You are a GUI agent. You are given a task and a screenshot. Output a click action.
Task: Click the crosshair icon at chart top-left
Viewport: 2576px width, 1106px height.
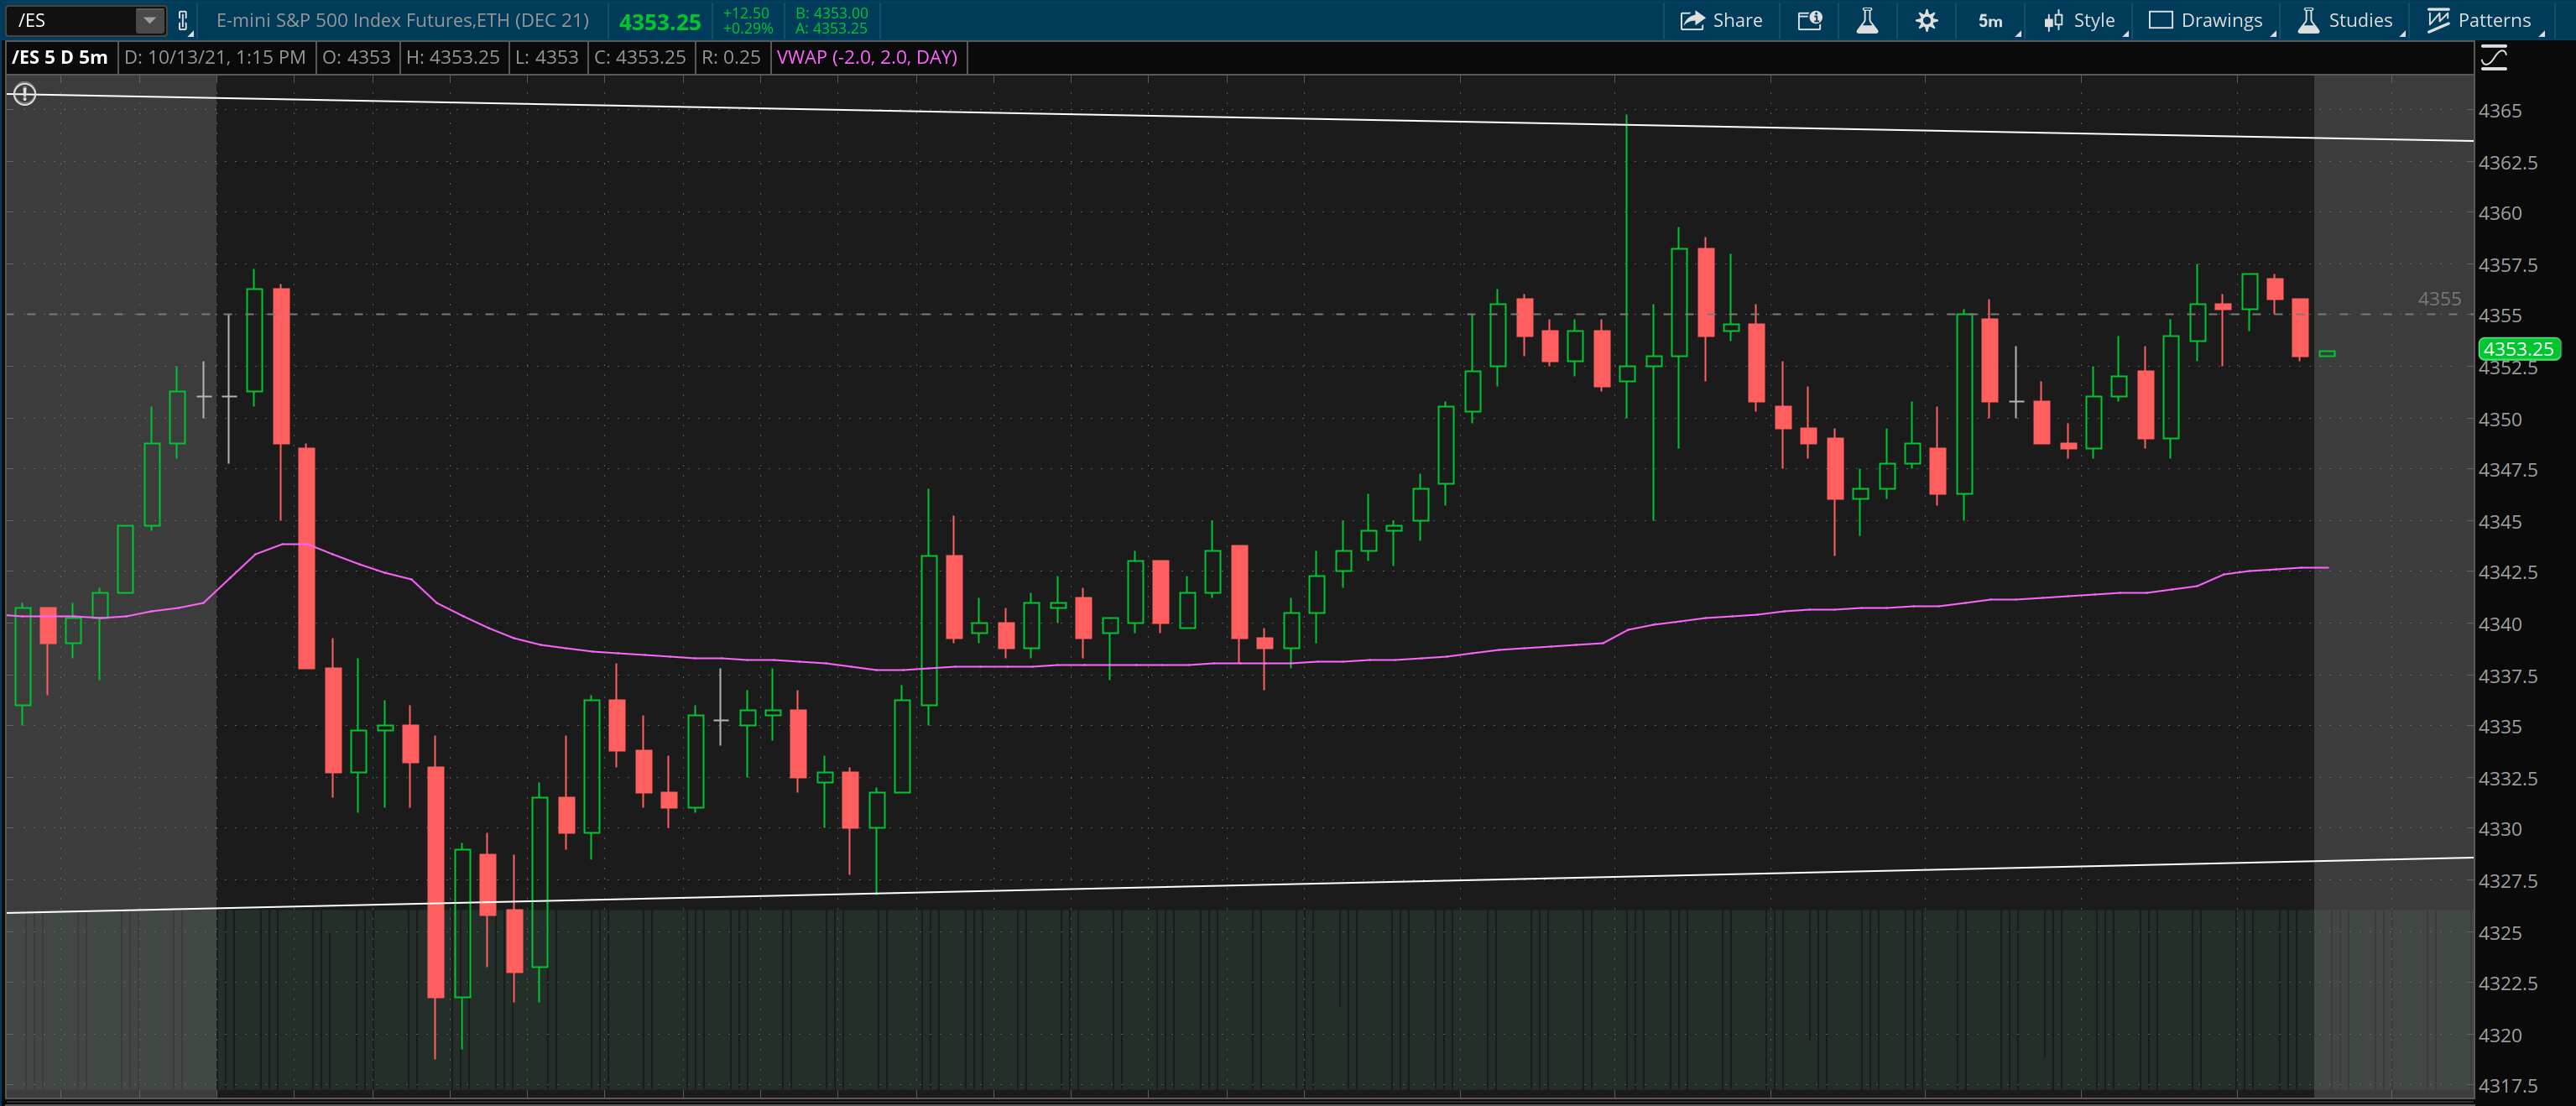click(24, 94)
